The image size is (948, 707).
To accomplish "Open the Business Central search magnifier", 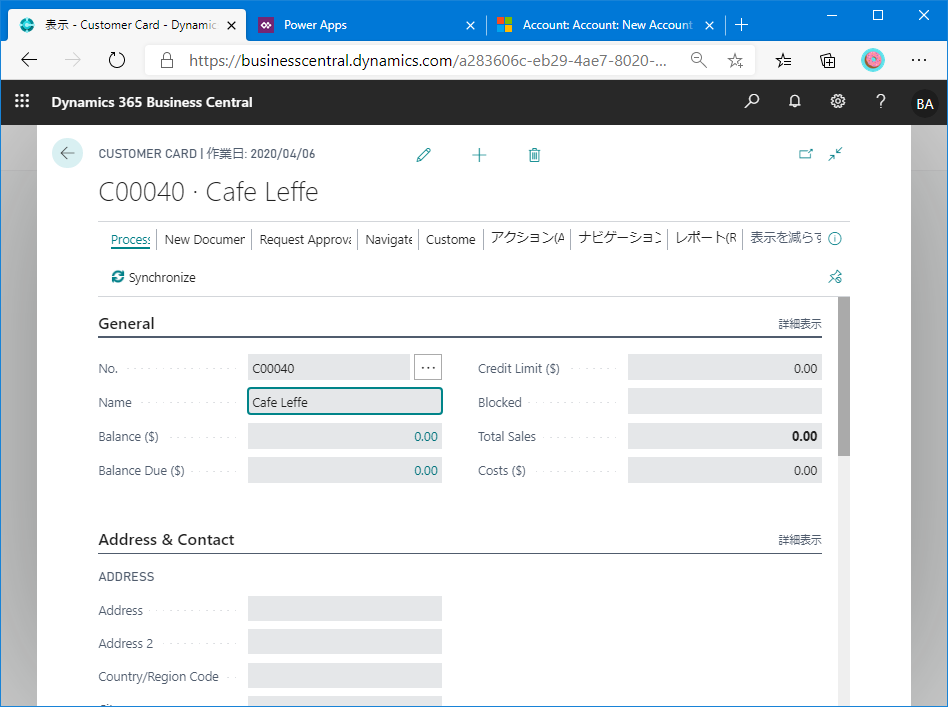I will tap(752, 101).
